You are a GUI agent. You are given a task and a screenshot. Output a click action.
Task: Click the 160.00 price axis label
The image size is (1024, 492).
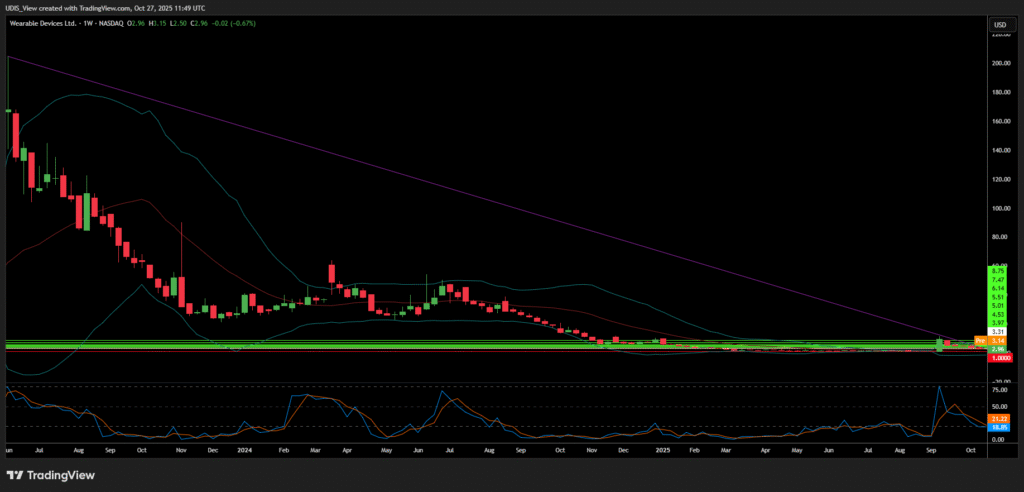pos(997,121)
